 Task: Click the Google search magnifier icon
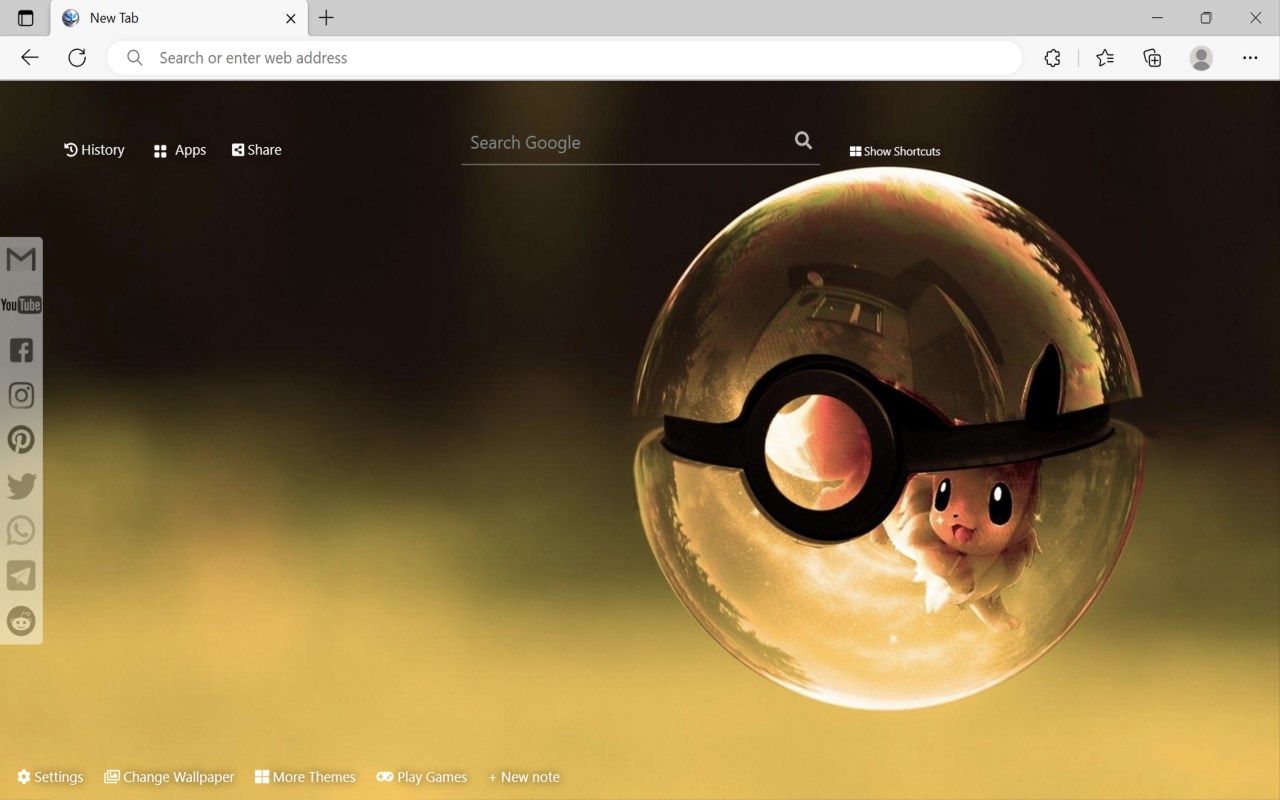(803, 141)
